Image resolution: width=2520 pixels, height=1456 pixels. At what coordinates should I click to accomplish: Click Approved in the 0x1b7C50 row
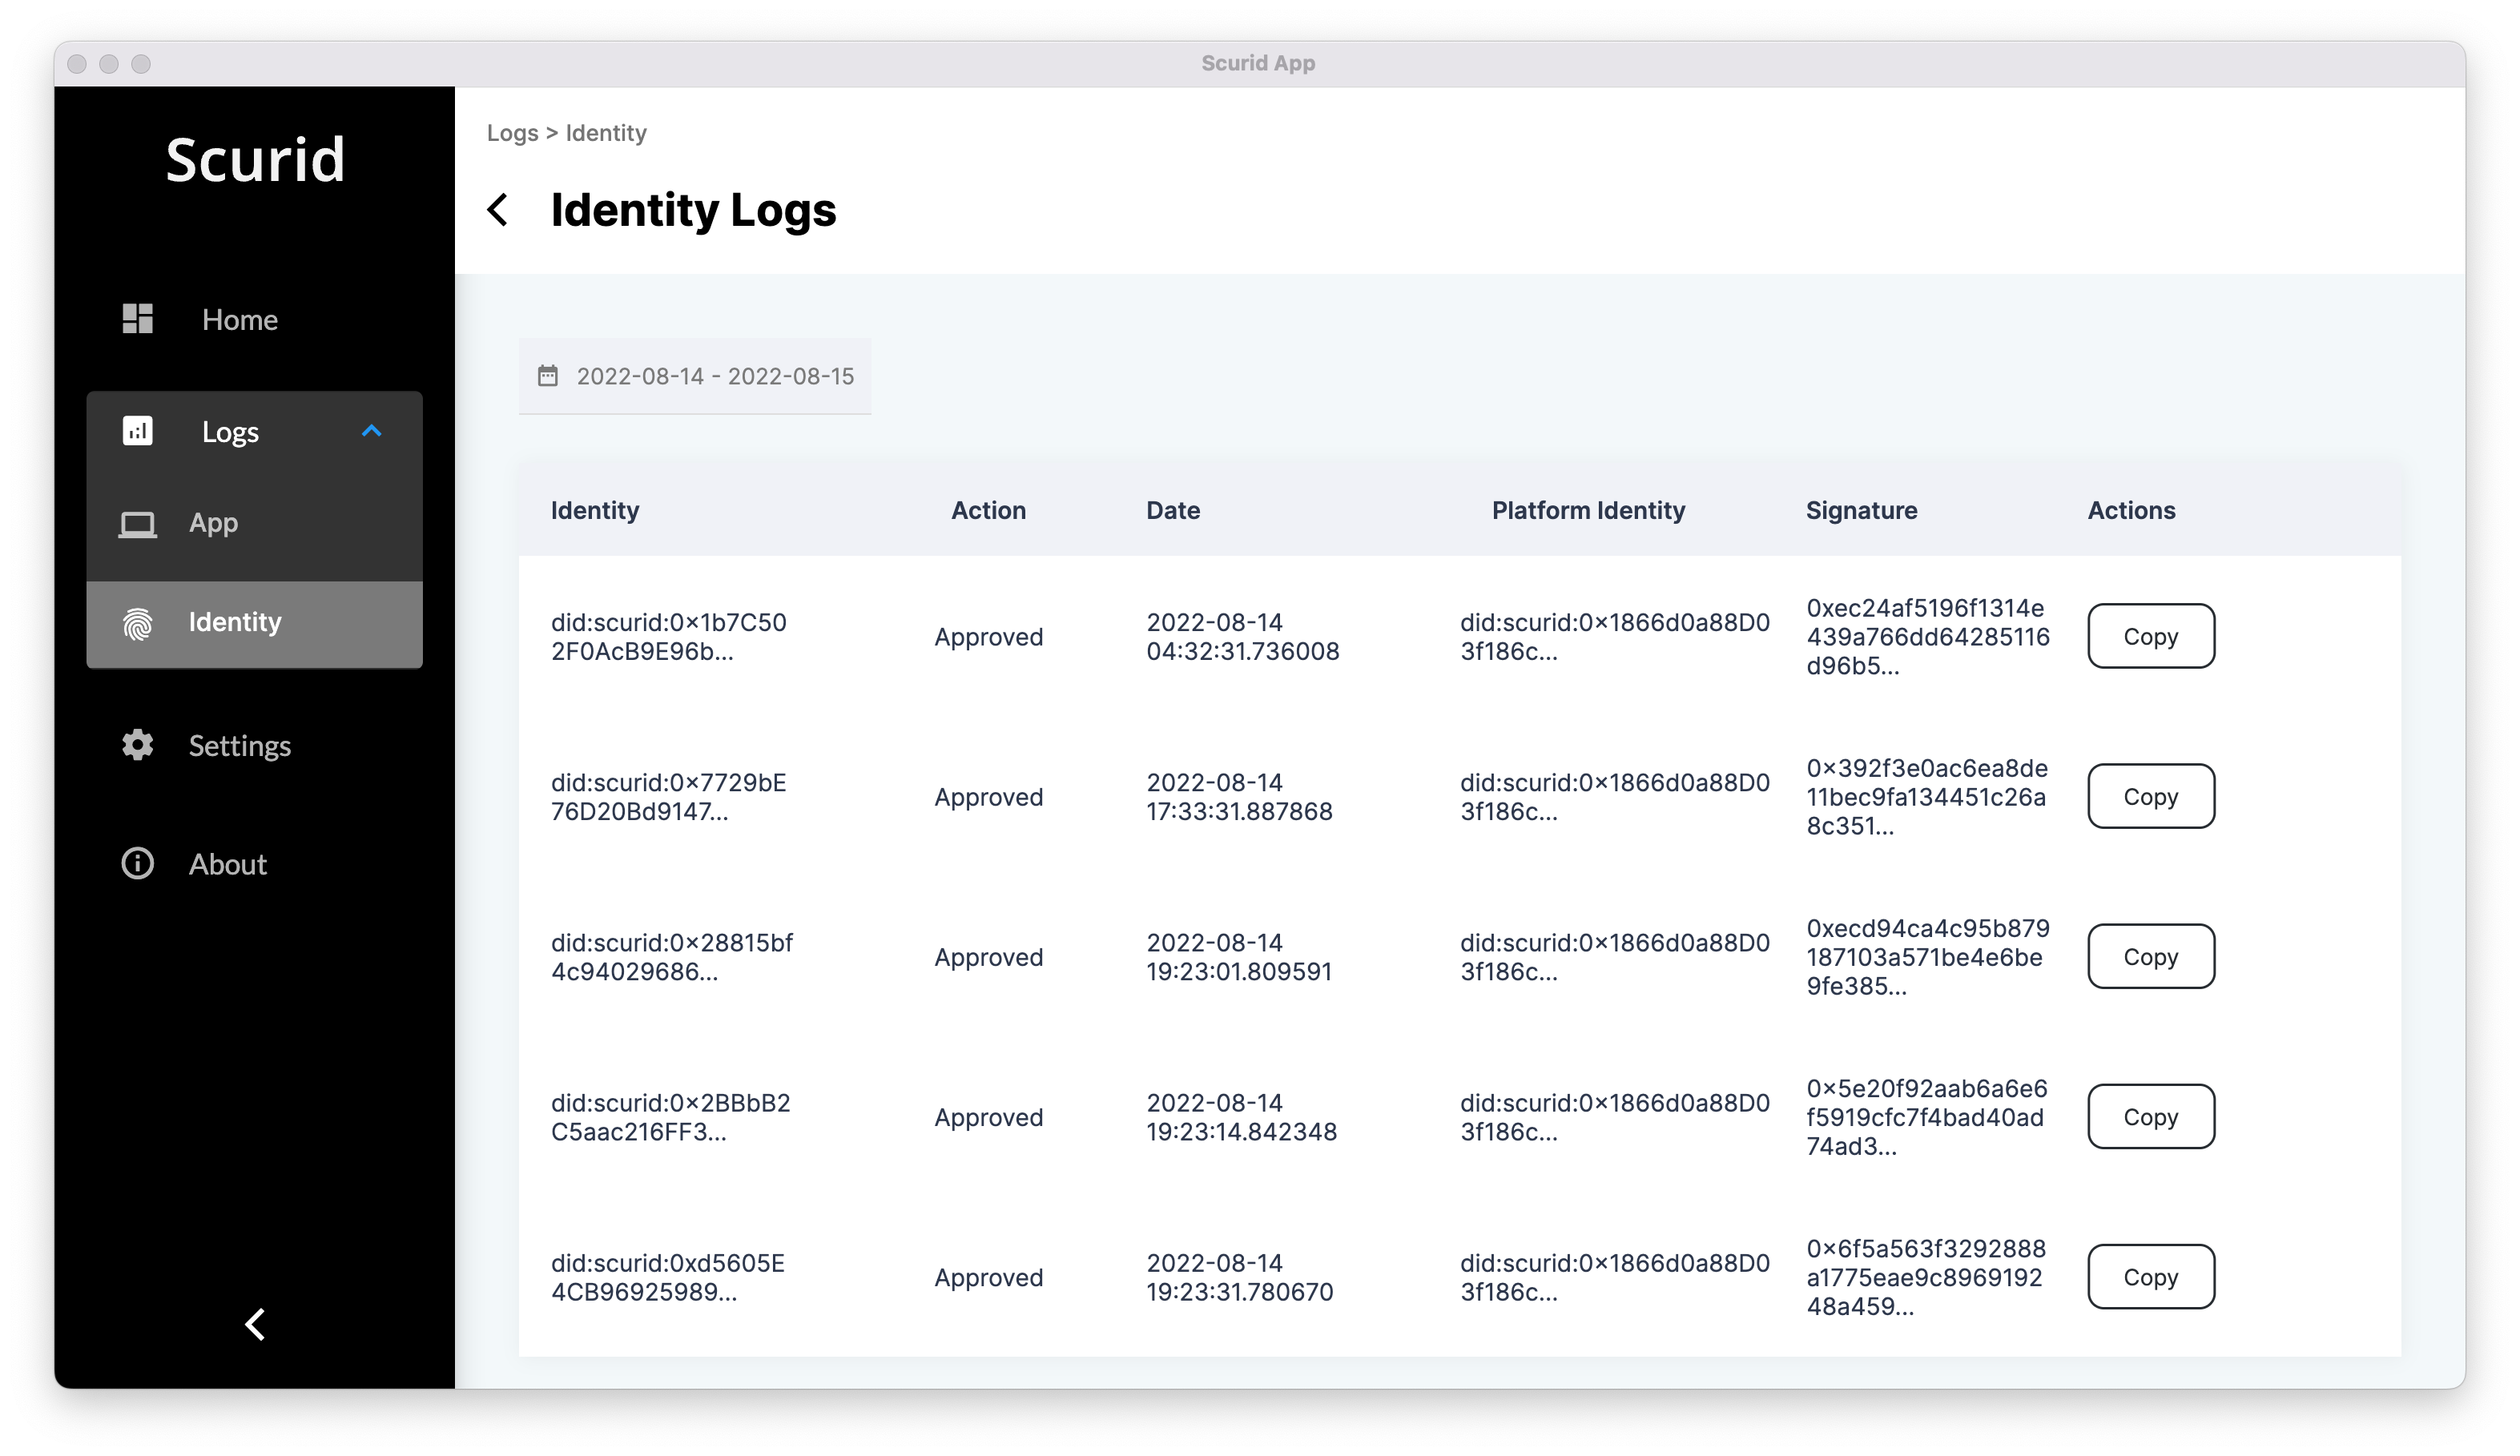(989, 637)
